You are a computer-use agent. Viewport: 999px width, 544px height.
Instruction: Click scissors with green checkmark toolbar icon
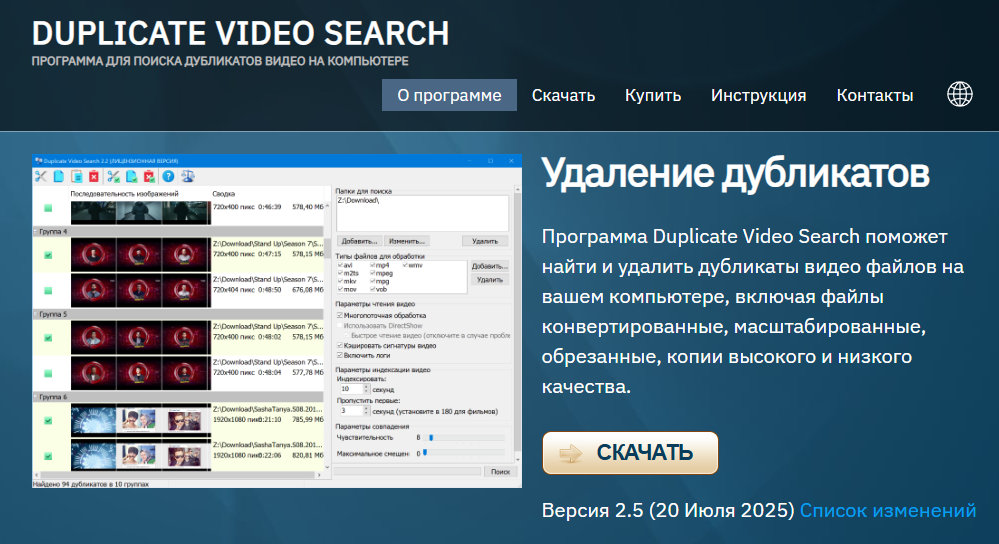pyautogui.click(x=113, y=176)
